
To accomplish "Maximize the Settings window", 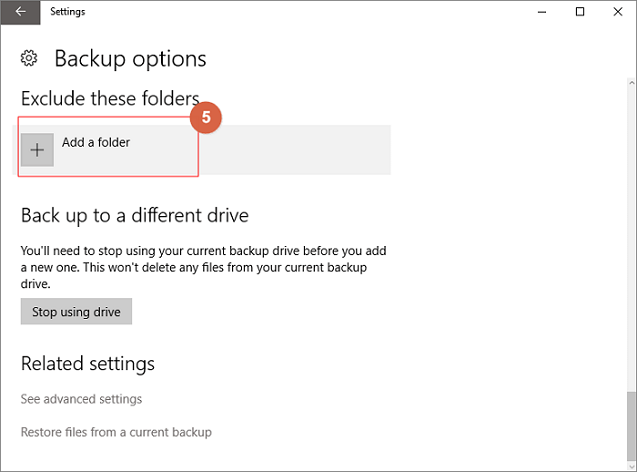I will click(x=580, y=12).
